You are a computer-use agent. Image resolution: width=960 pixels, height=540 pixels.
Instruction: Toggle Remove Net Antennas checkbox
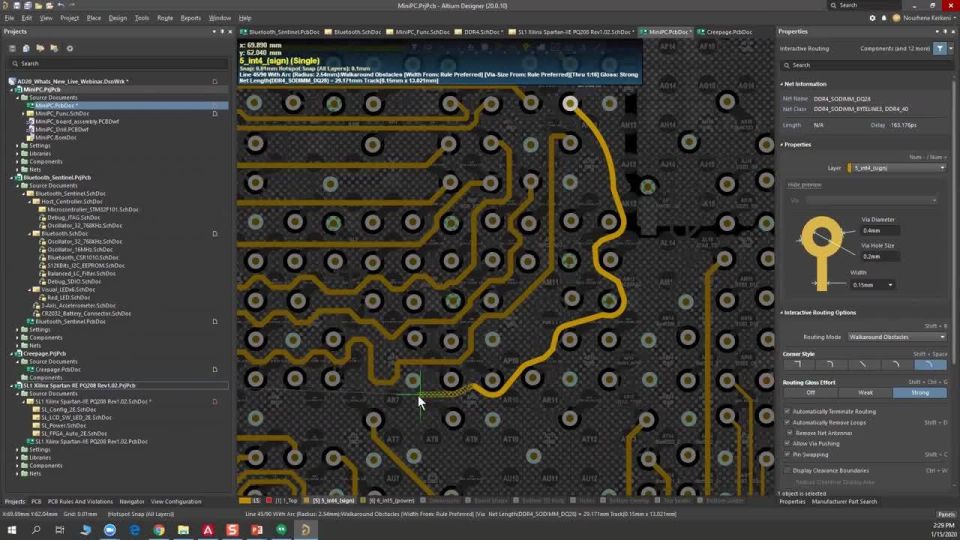[790, 433]
